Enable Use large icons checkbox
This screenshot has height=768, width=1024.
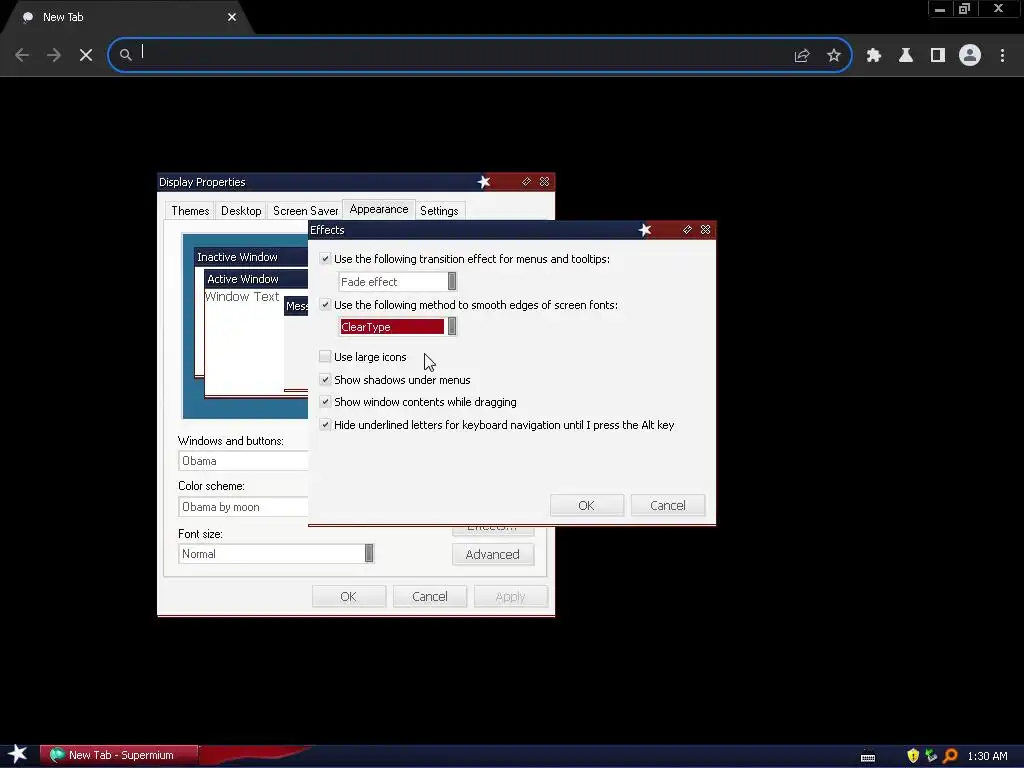[325, 356]
